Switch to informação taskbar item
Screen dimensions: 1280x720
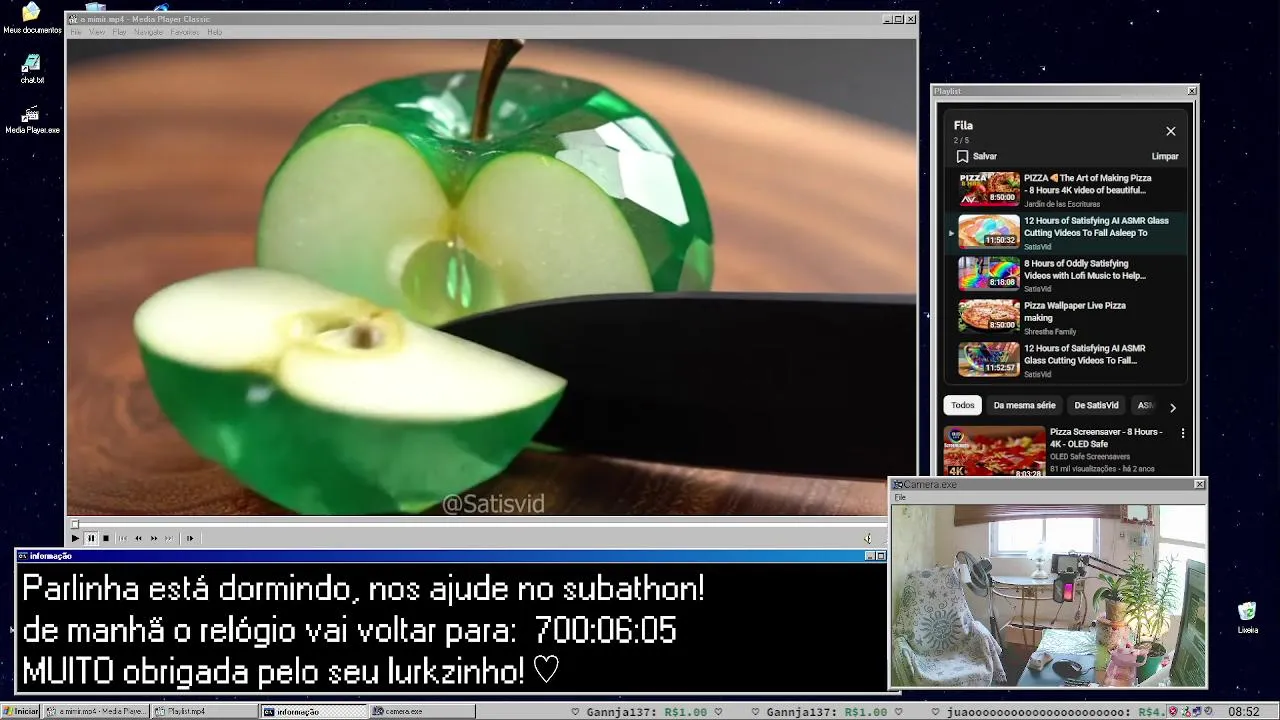click(314, 711)
